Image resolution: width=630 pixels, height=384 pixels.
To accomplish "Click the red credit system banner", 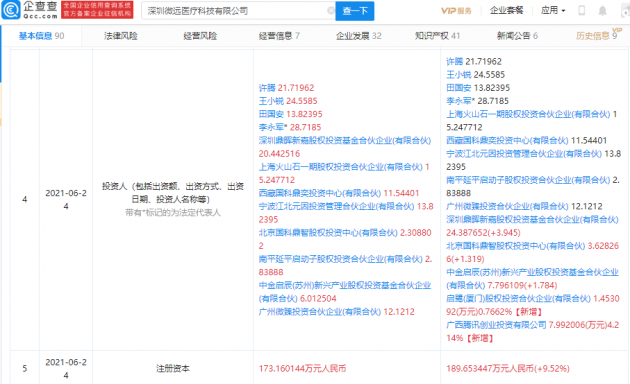I will coord(97,10).
